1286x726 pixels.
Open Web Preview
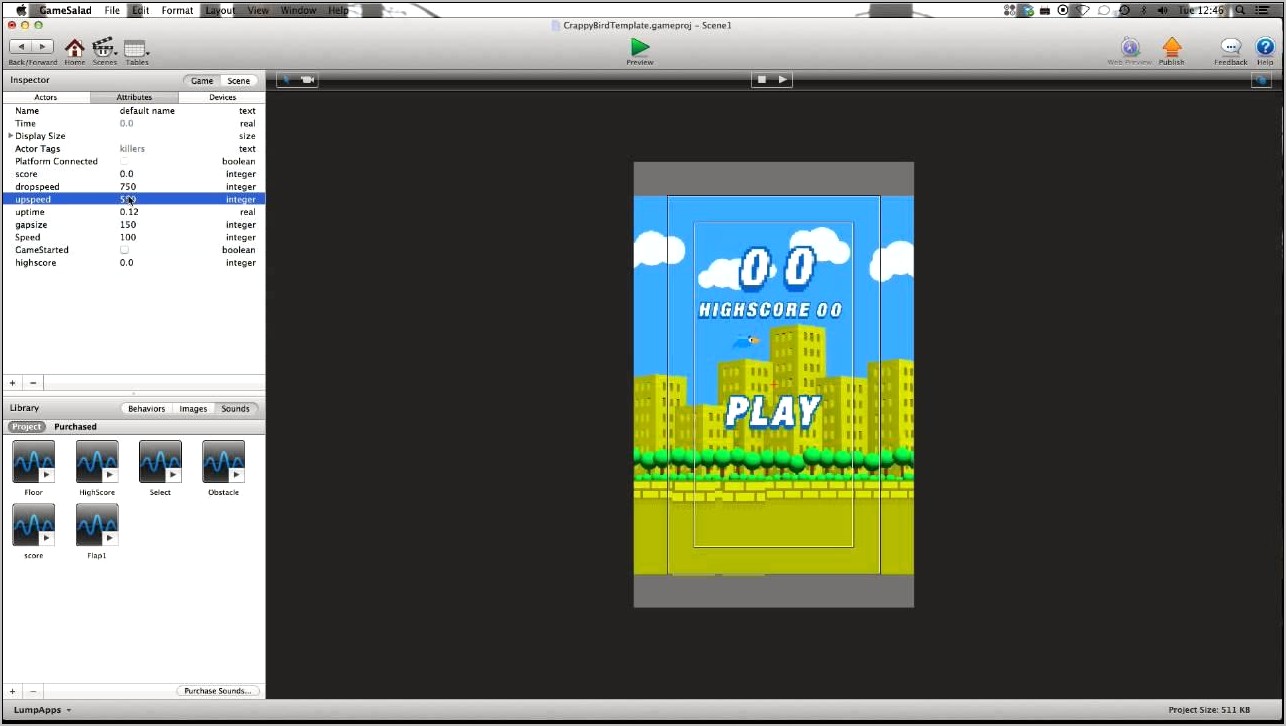point(1130,47)
